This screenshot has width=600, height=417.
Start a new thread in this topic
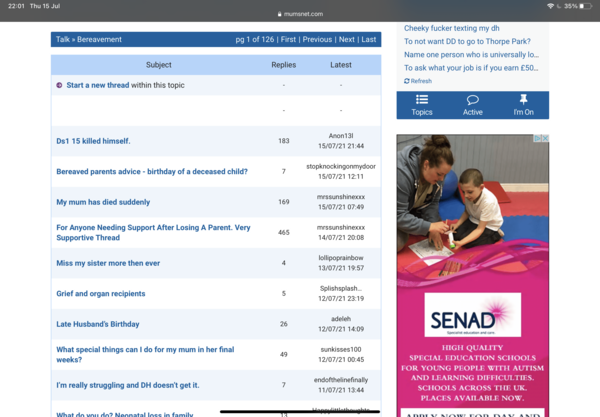pos(98,86)
